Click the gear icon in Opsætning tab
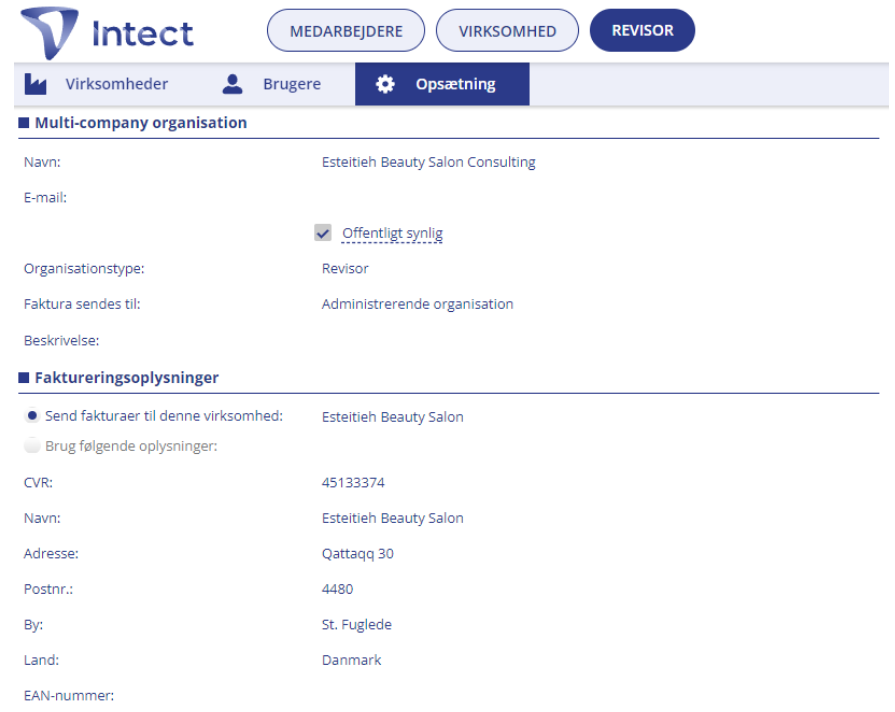This screenshot has width=895, height=712. (385, 84)
